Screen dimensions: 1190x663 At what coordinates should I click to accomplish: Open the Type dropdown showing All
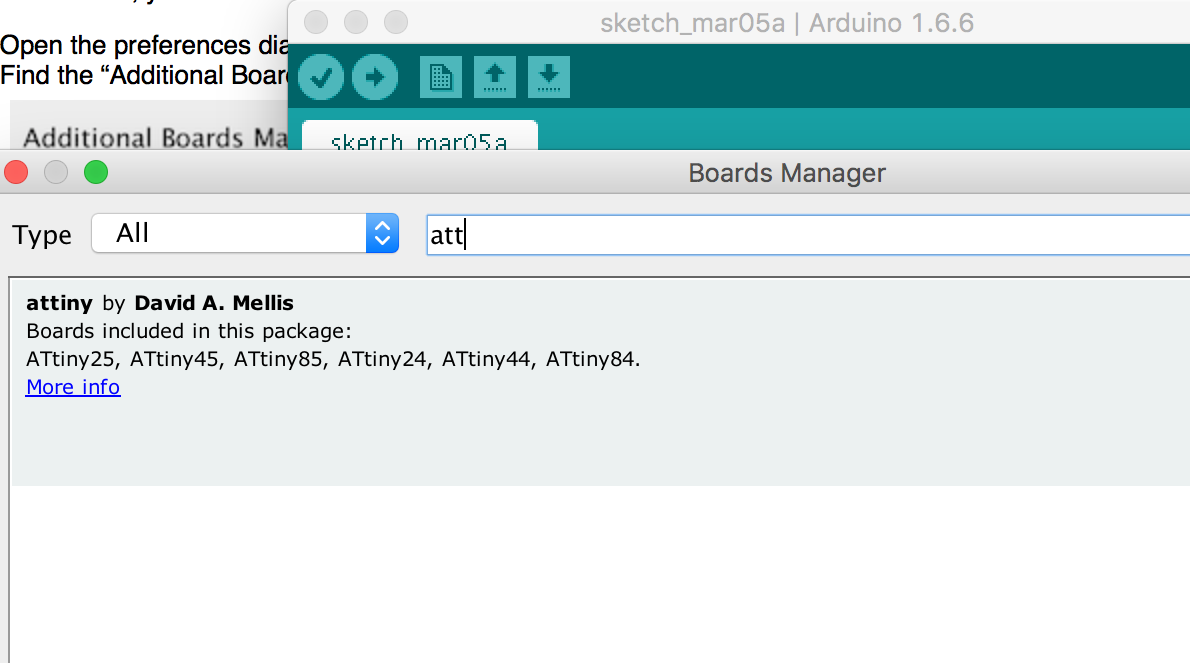tap(245, 233)
